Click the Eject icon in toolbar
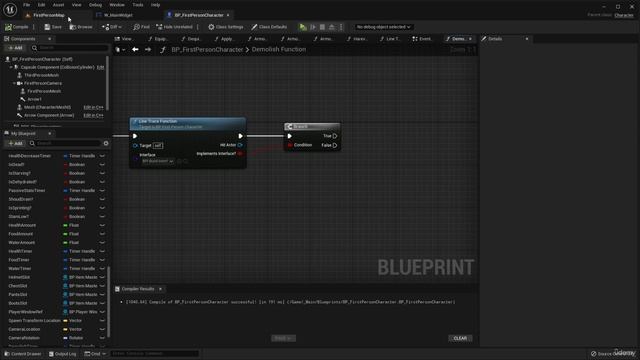The image size is (640, 360). [x=332, y=27]
